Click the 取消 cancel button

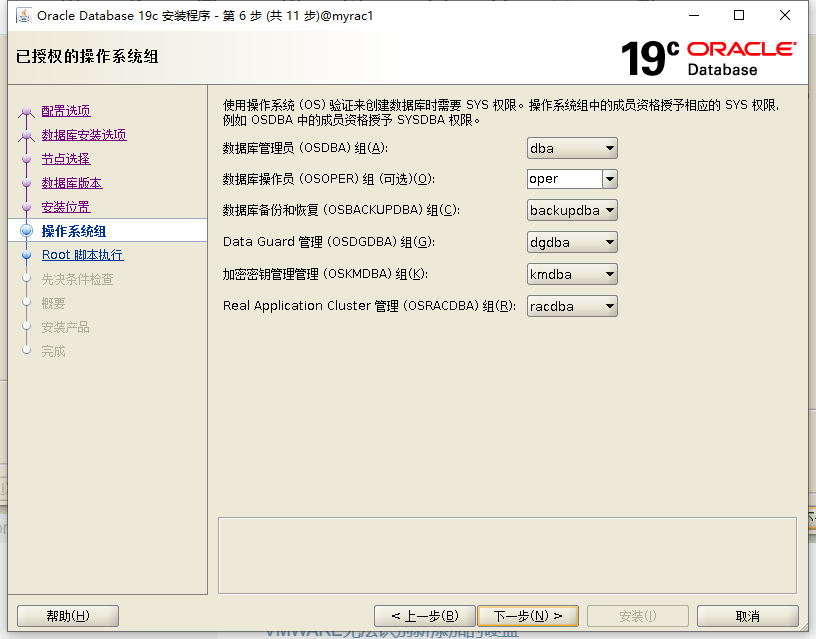click(x=747, y=616)
